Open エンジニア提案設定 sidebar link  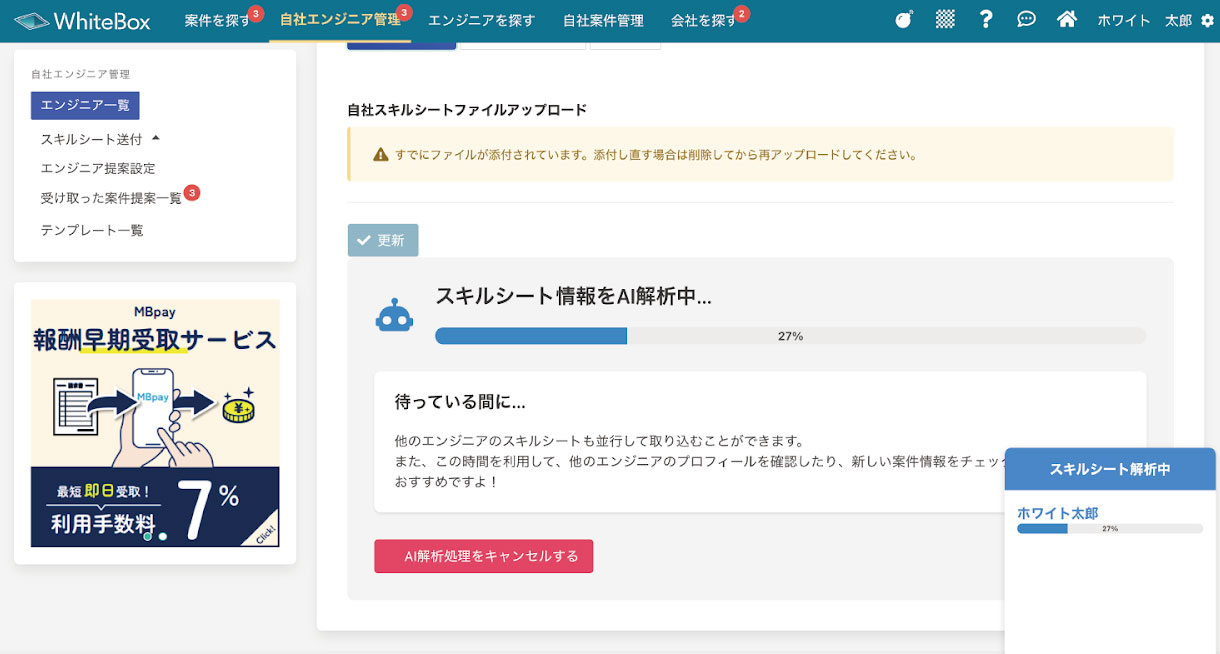tap(98, 168)
